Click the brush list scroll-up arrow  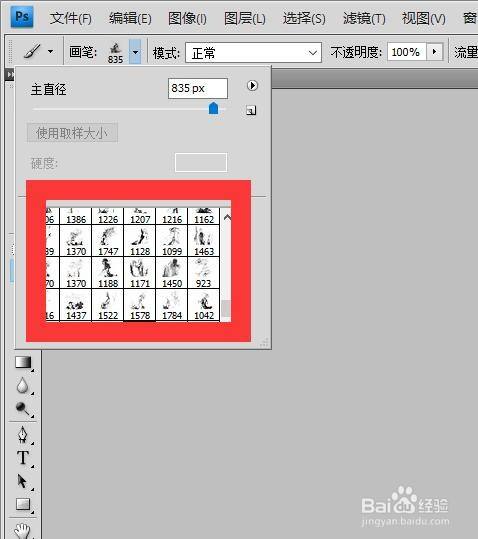point(227,217)
